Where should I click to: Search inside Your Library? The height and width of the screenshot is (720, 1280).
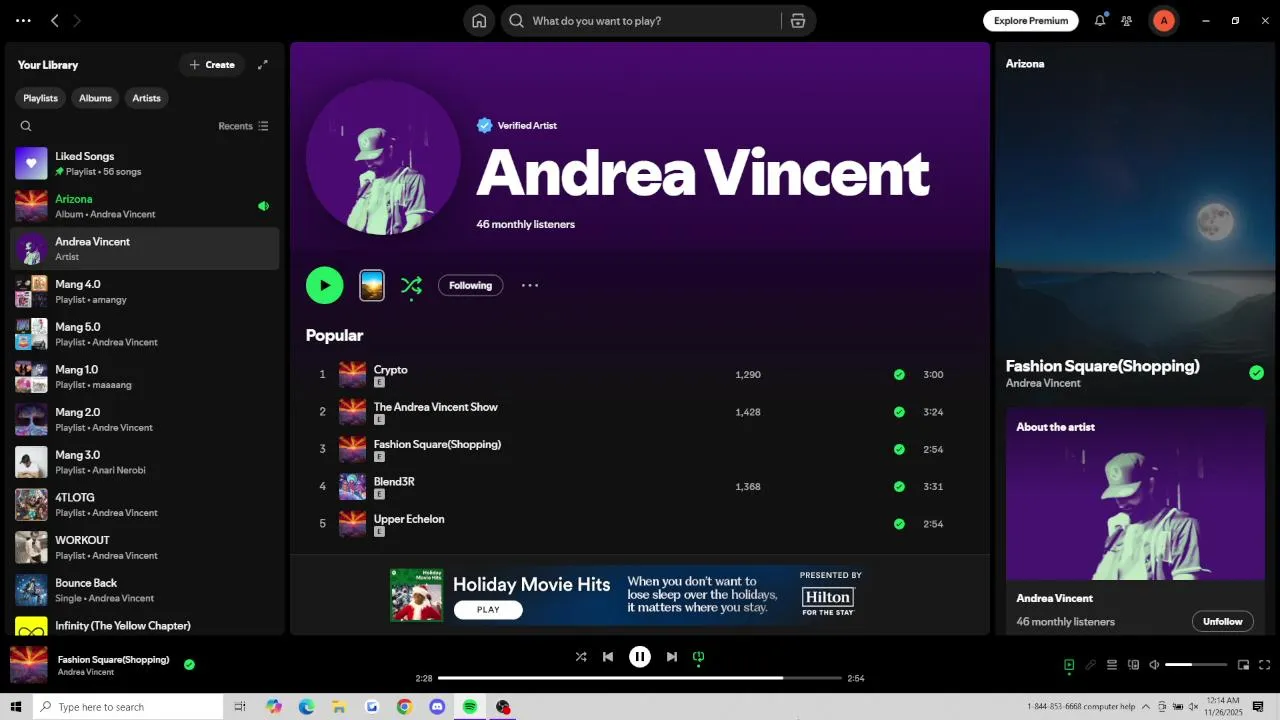coord(26,126)
